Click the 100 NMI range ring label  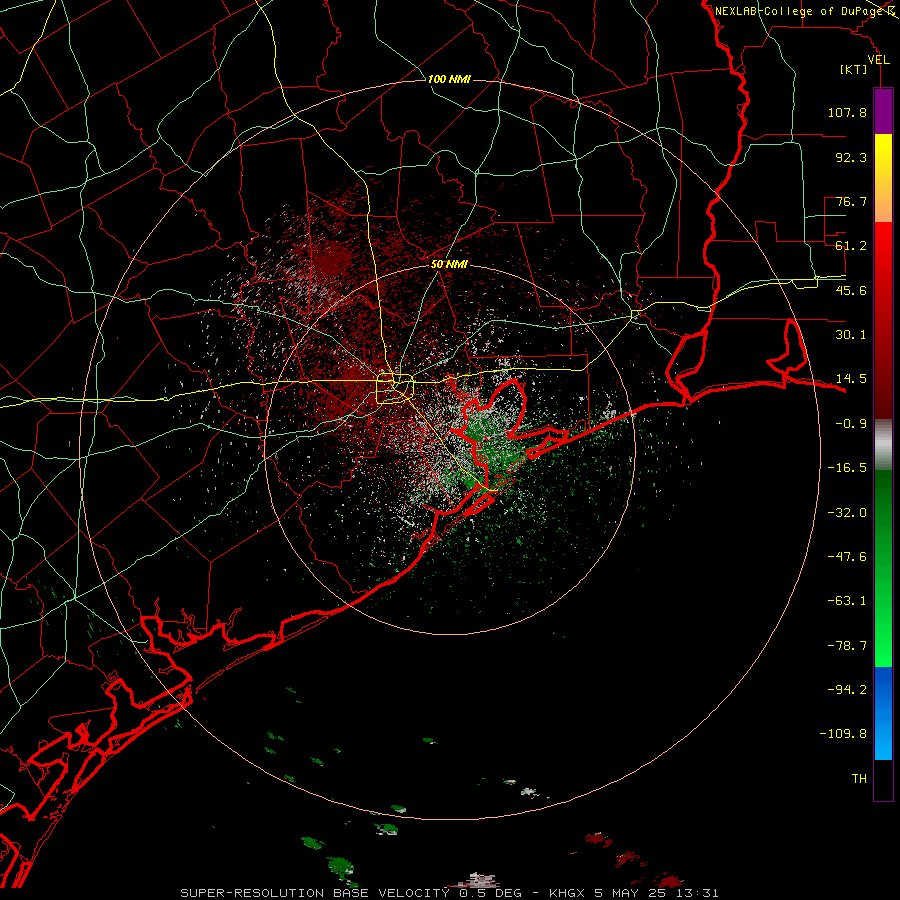(x=449, y=79)
